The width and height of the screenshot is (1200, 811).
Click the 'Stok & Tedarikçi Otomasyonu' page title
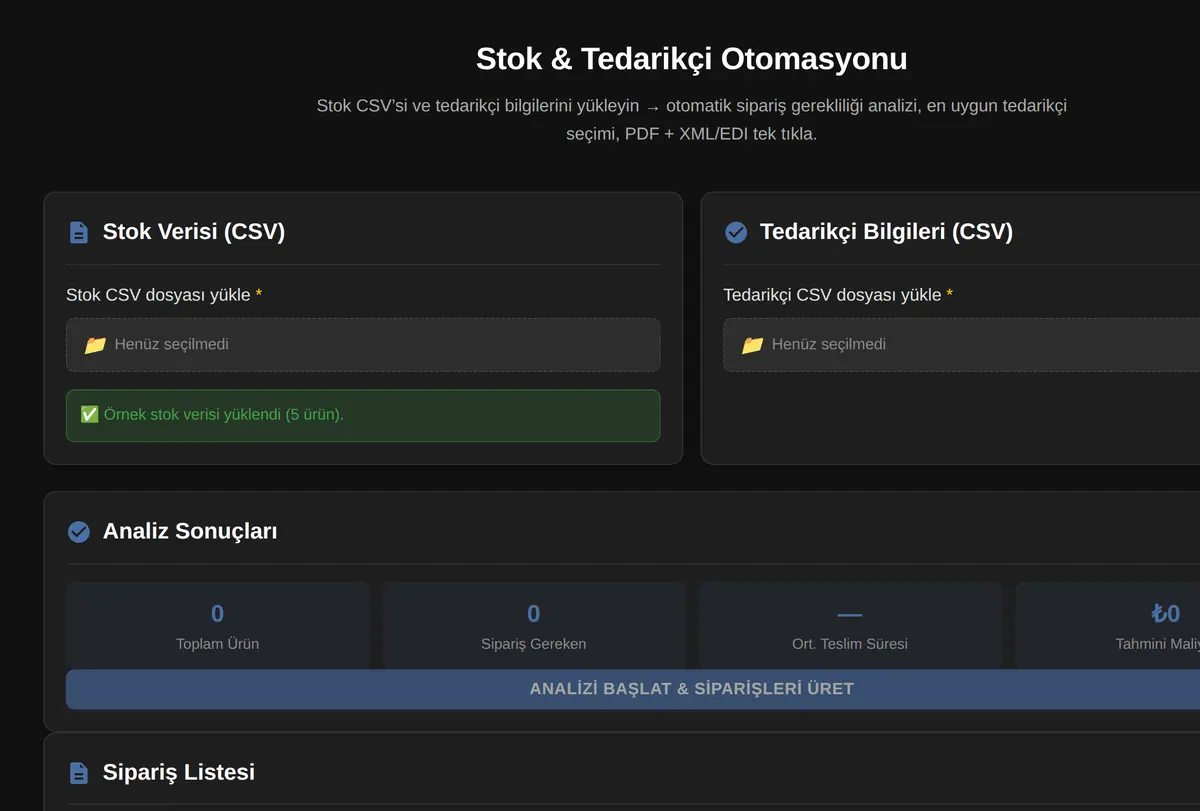click(x=691, y=59)
